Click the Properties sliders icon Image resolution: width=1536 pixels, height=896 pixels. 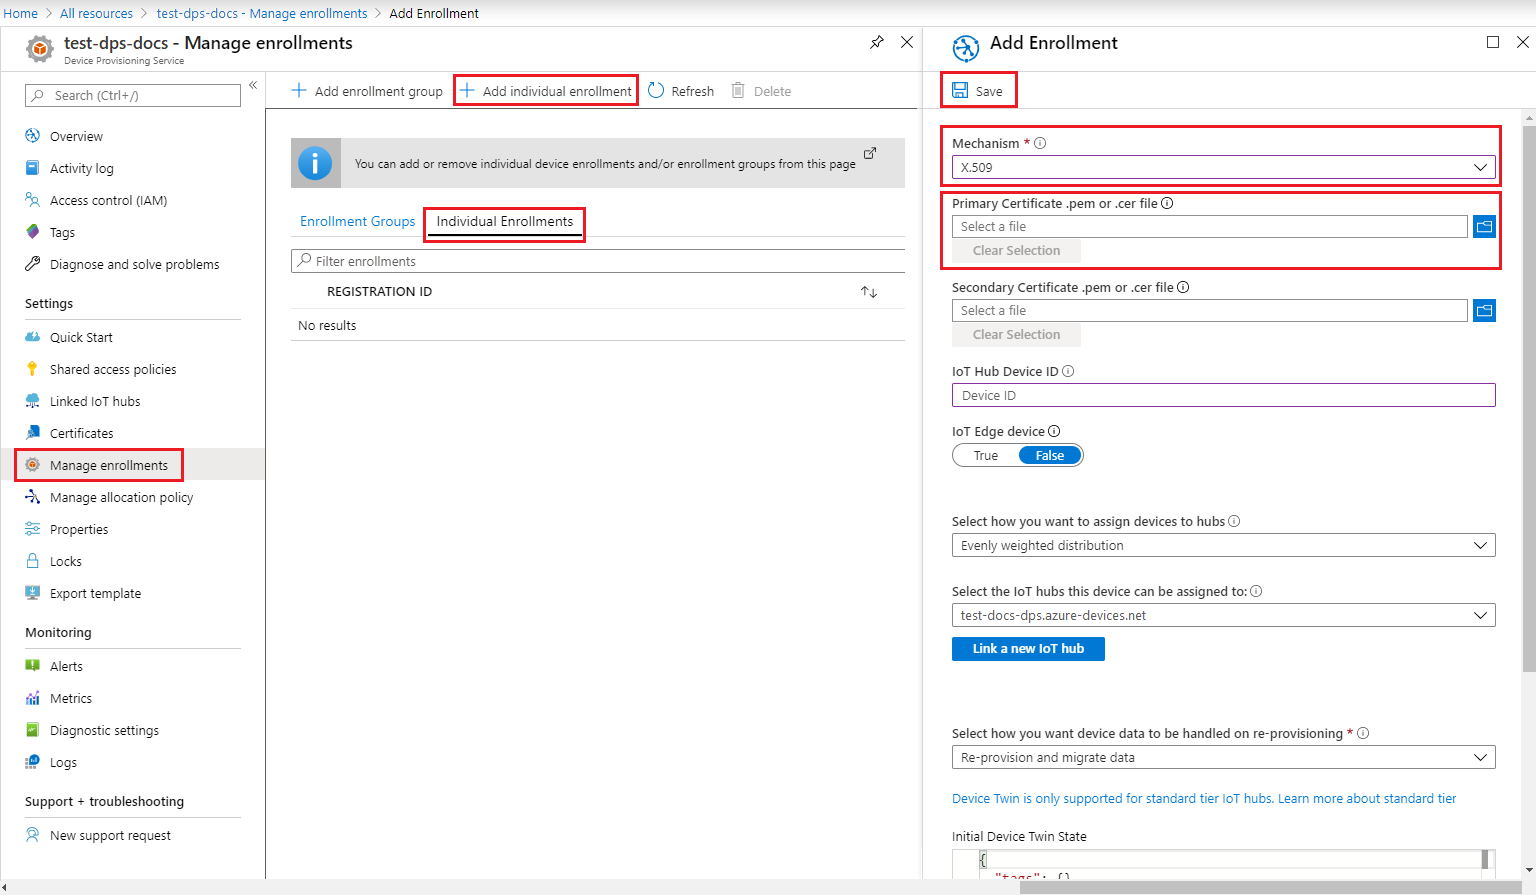32,529
